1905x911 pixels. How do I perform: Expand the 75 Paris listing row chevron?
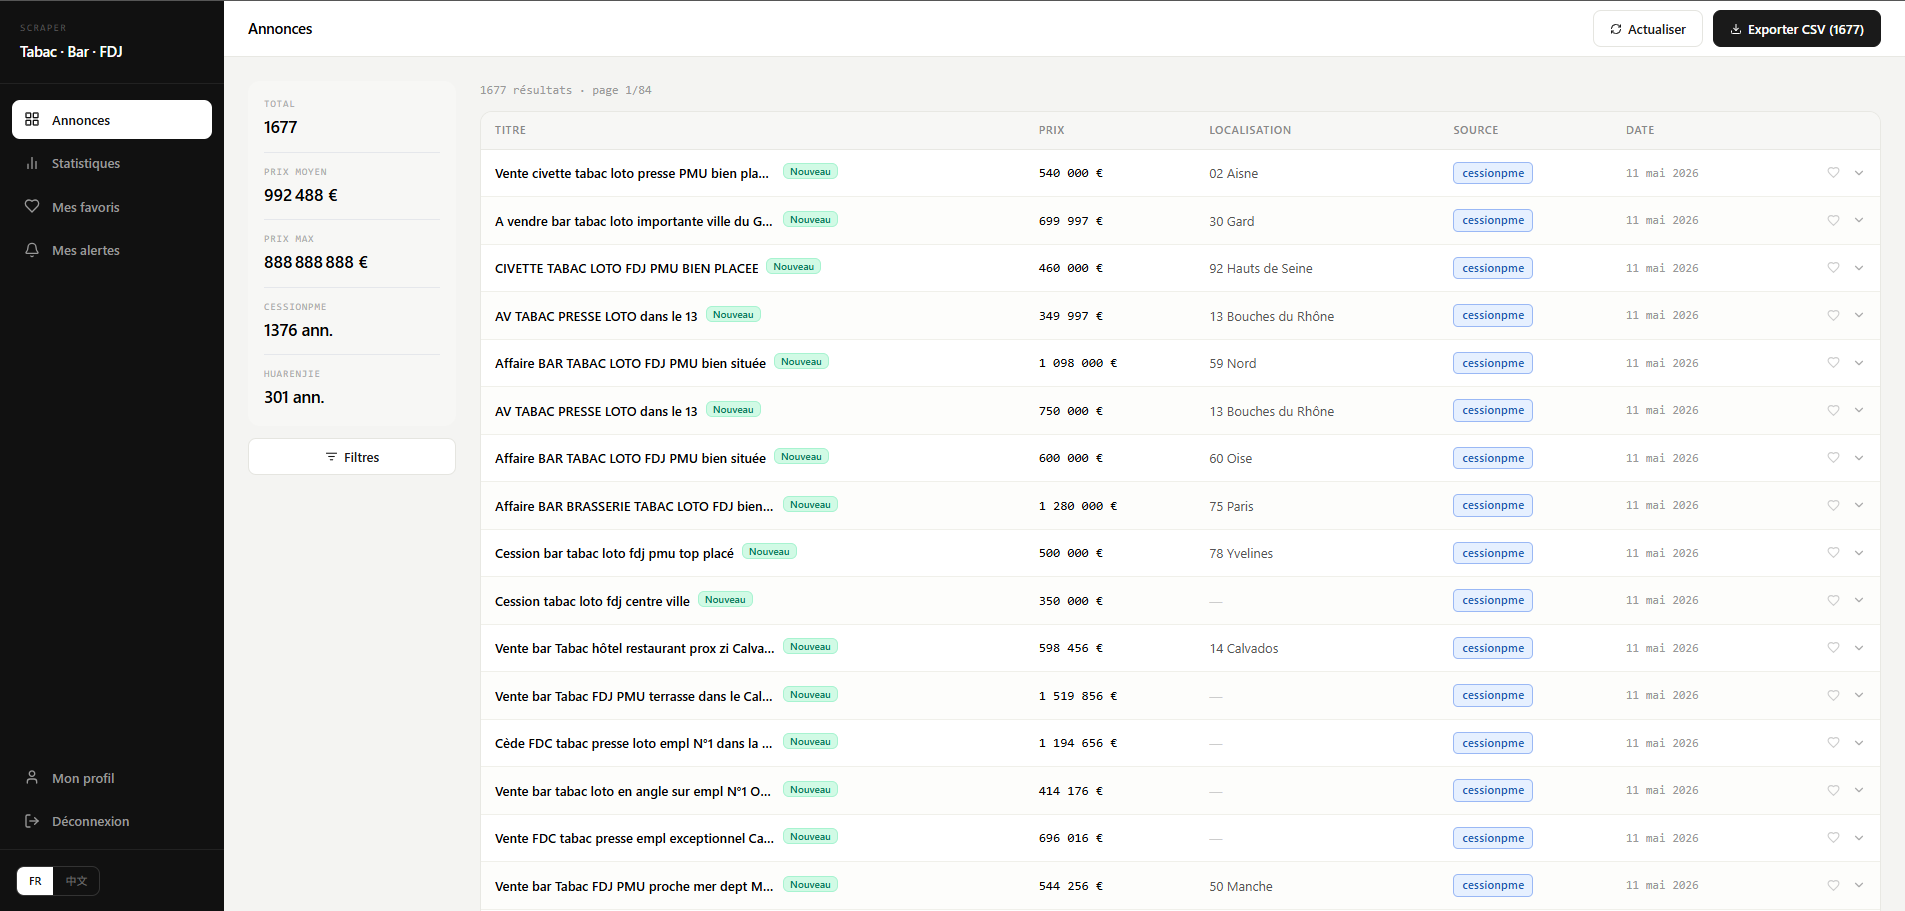coord(1859,505)
